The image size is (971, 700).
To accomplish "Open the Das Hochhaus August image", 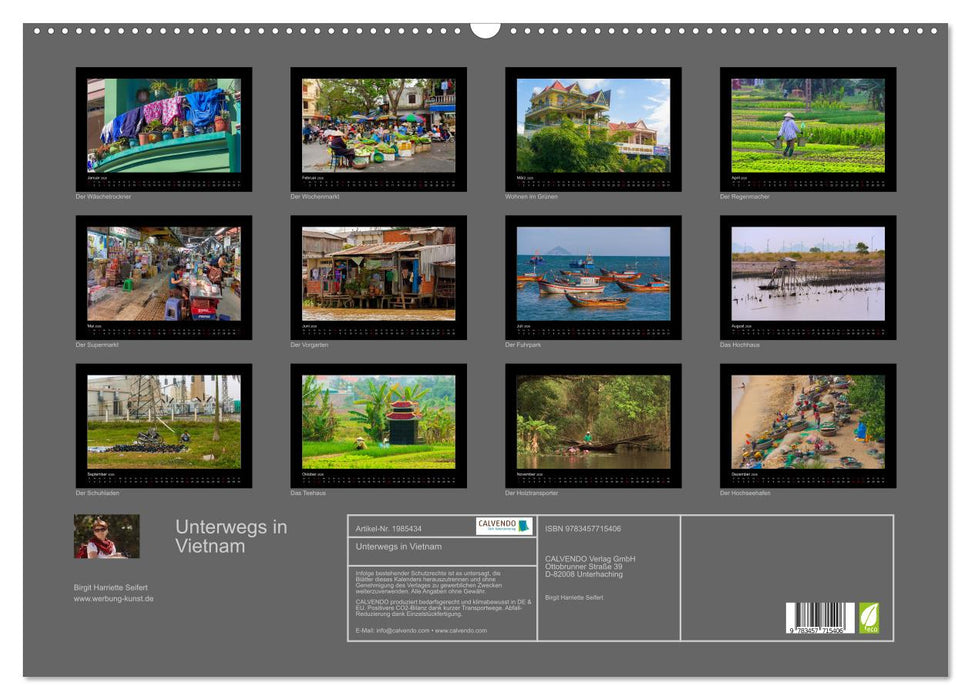I will click(x=807, y=273).
